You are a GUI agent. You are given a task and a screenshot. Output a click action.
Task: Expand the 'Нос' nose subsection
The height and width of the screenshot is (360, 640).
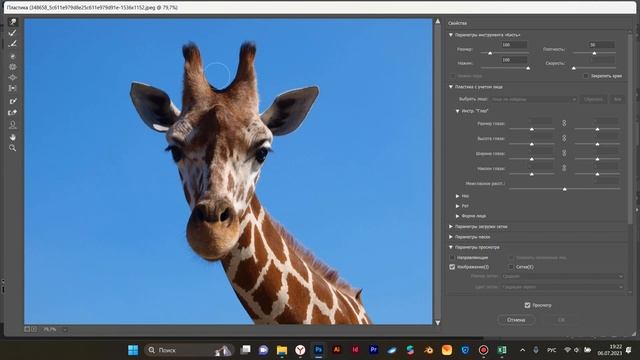(458, 196)
